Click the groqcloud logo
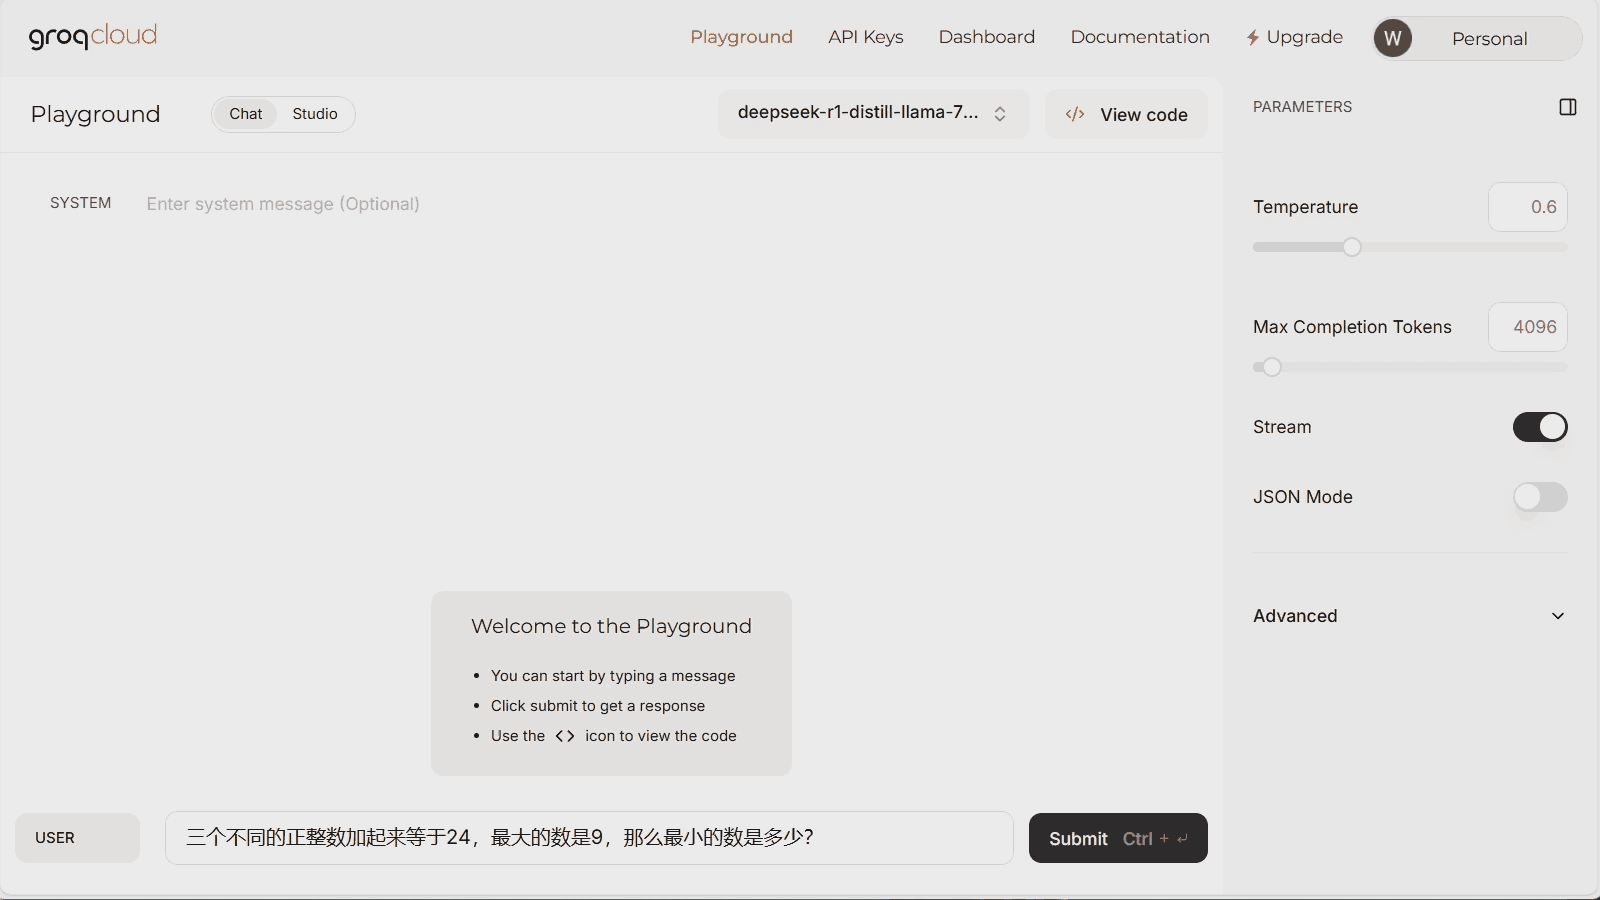The image size is (1600, 900). click(x=93, y=37)
